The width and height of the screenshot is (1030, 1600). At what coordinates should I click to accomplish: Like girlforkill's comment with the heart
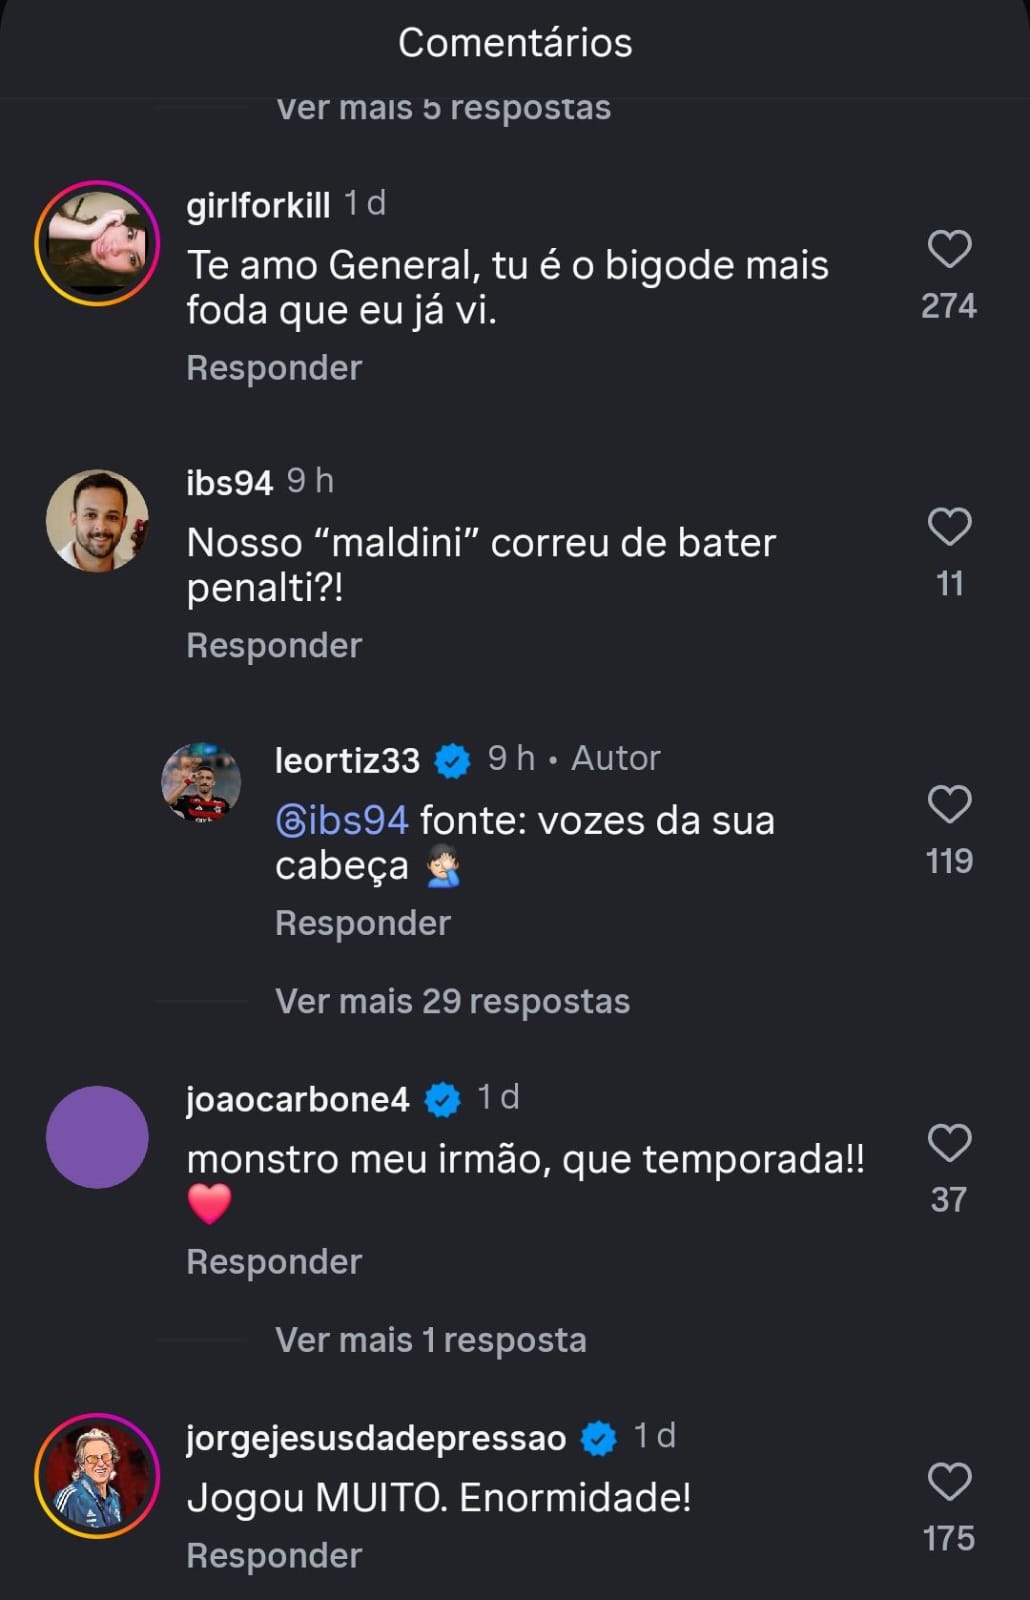click(949, 249)
